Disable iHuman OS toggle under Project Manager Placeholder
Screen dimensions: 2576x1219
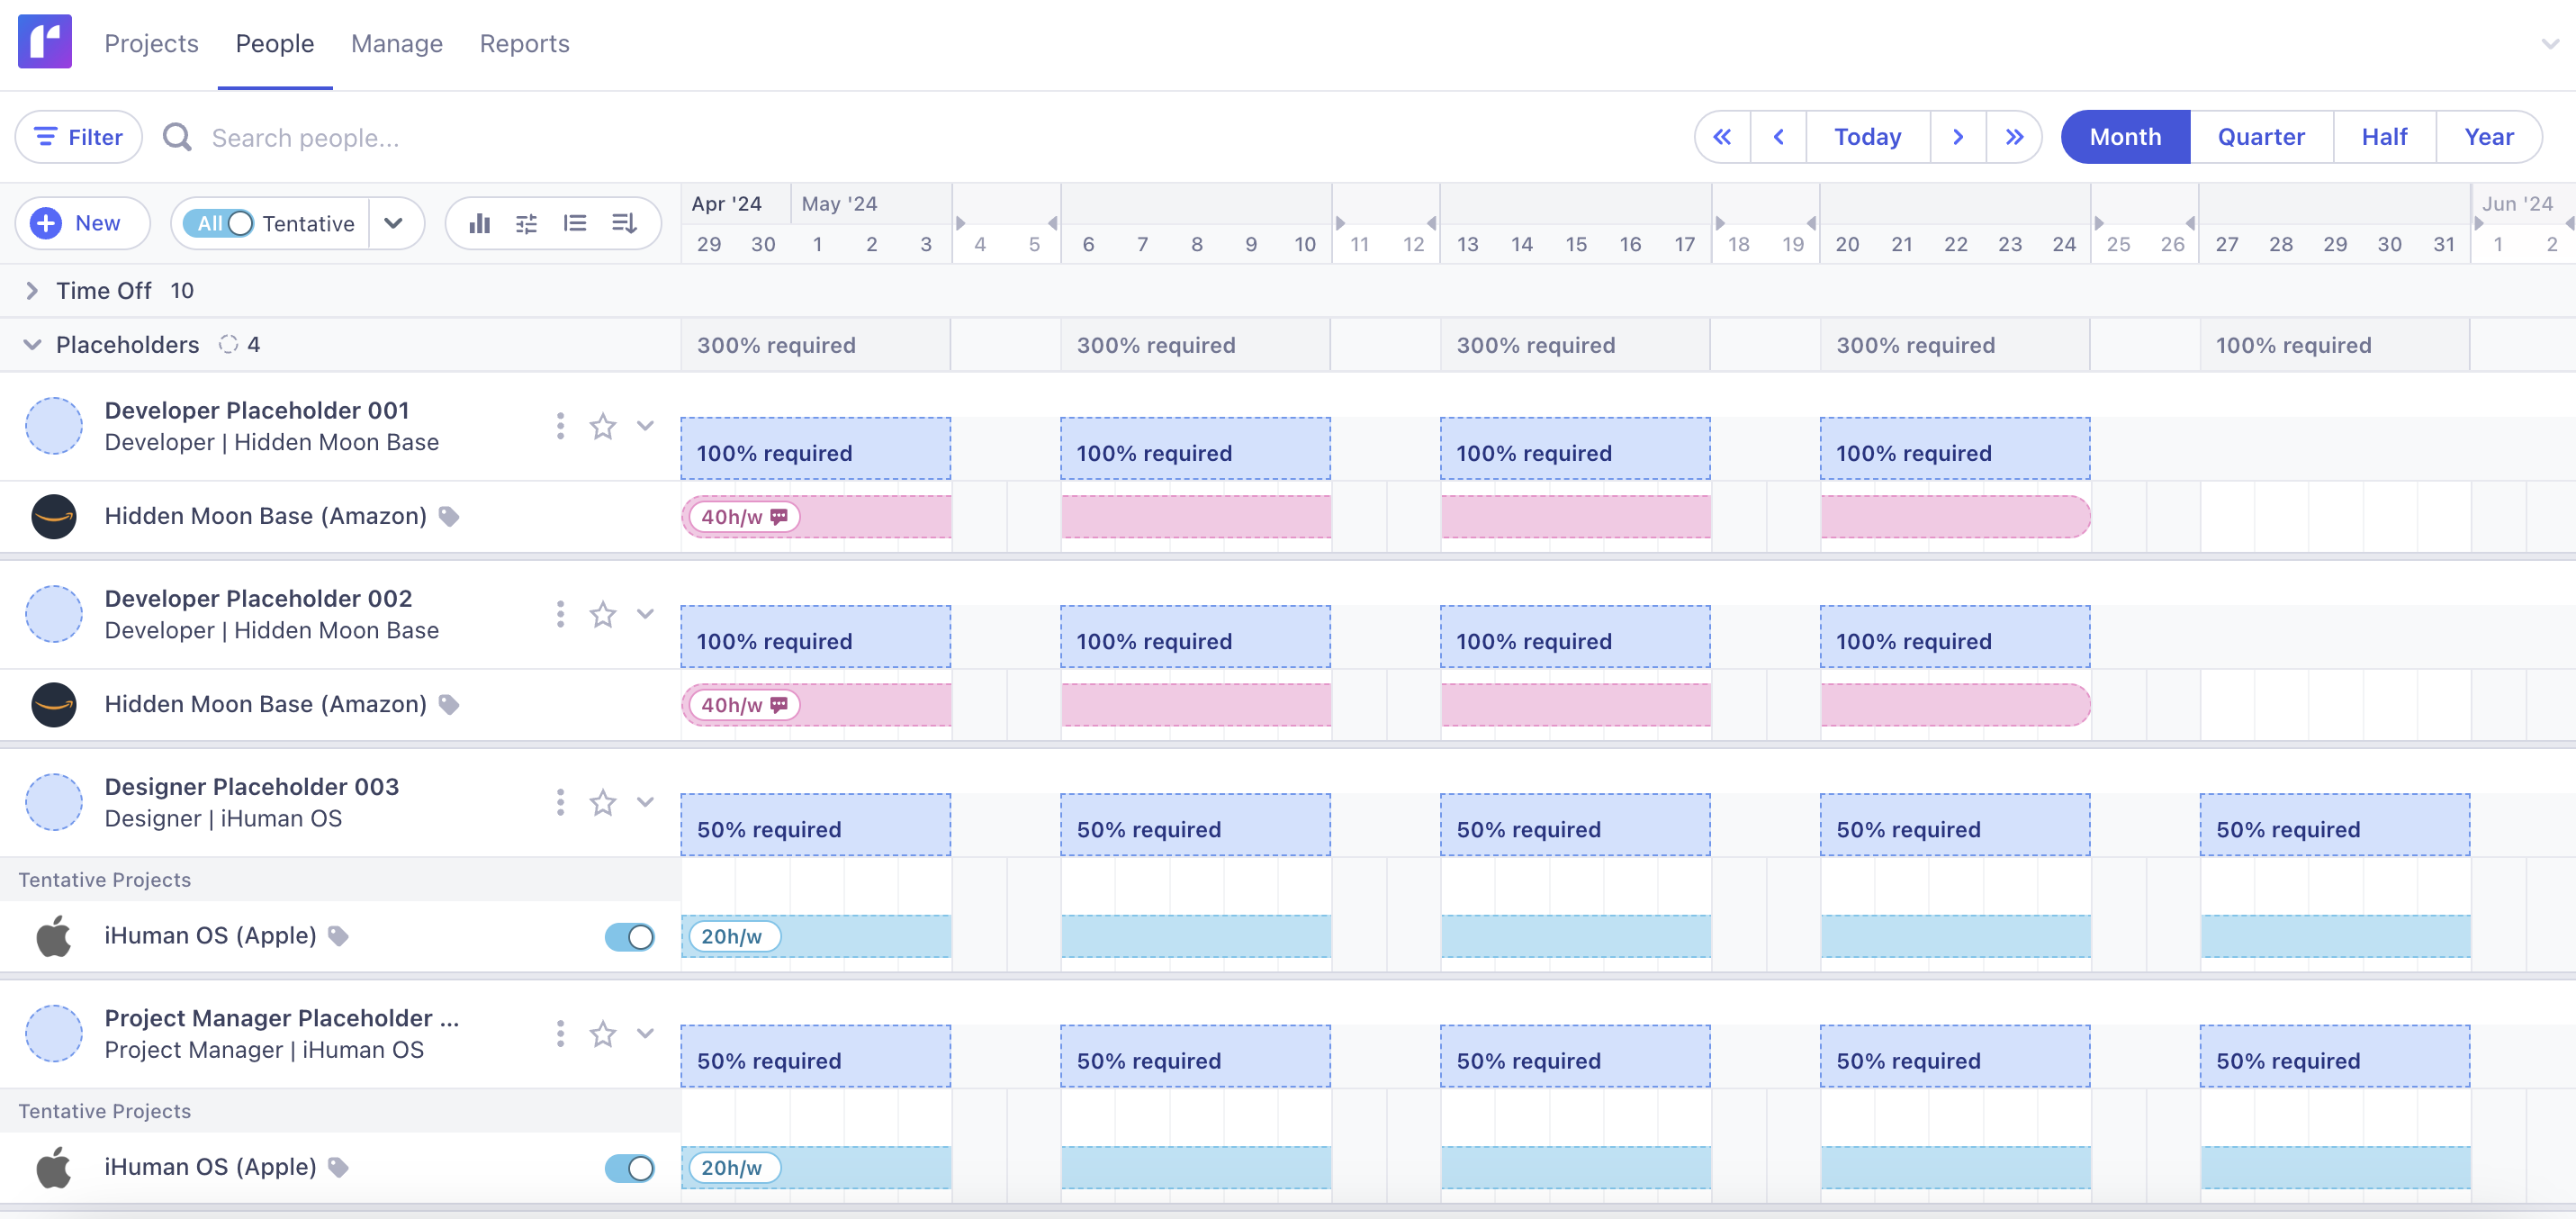(x=628, y=1166)
